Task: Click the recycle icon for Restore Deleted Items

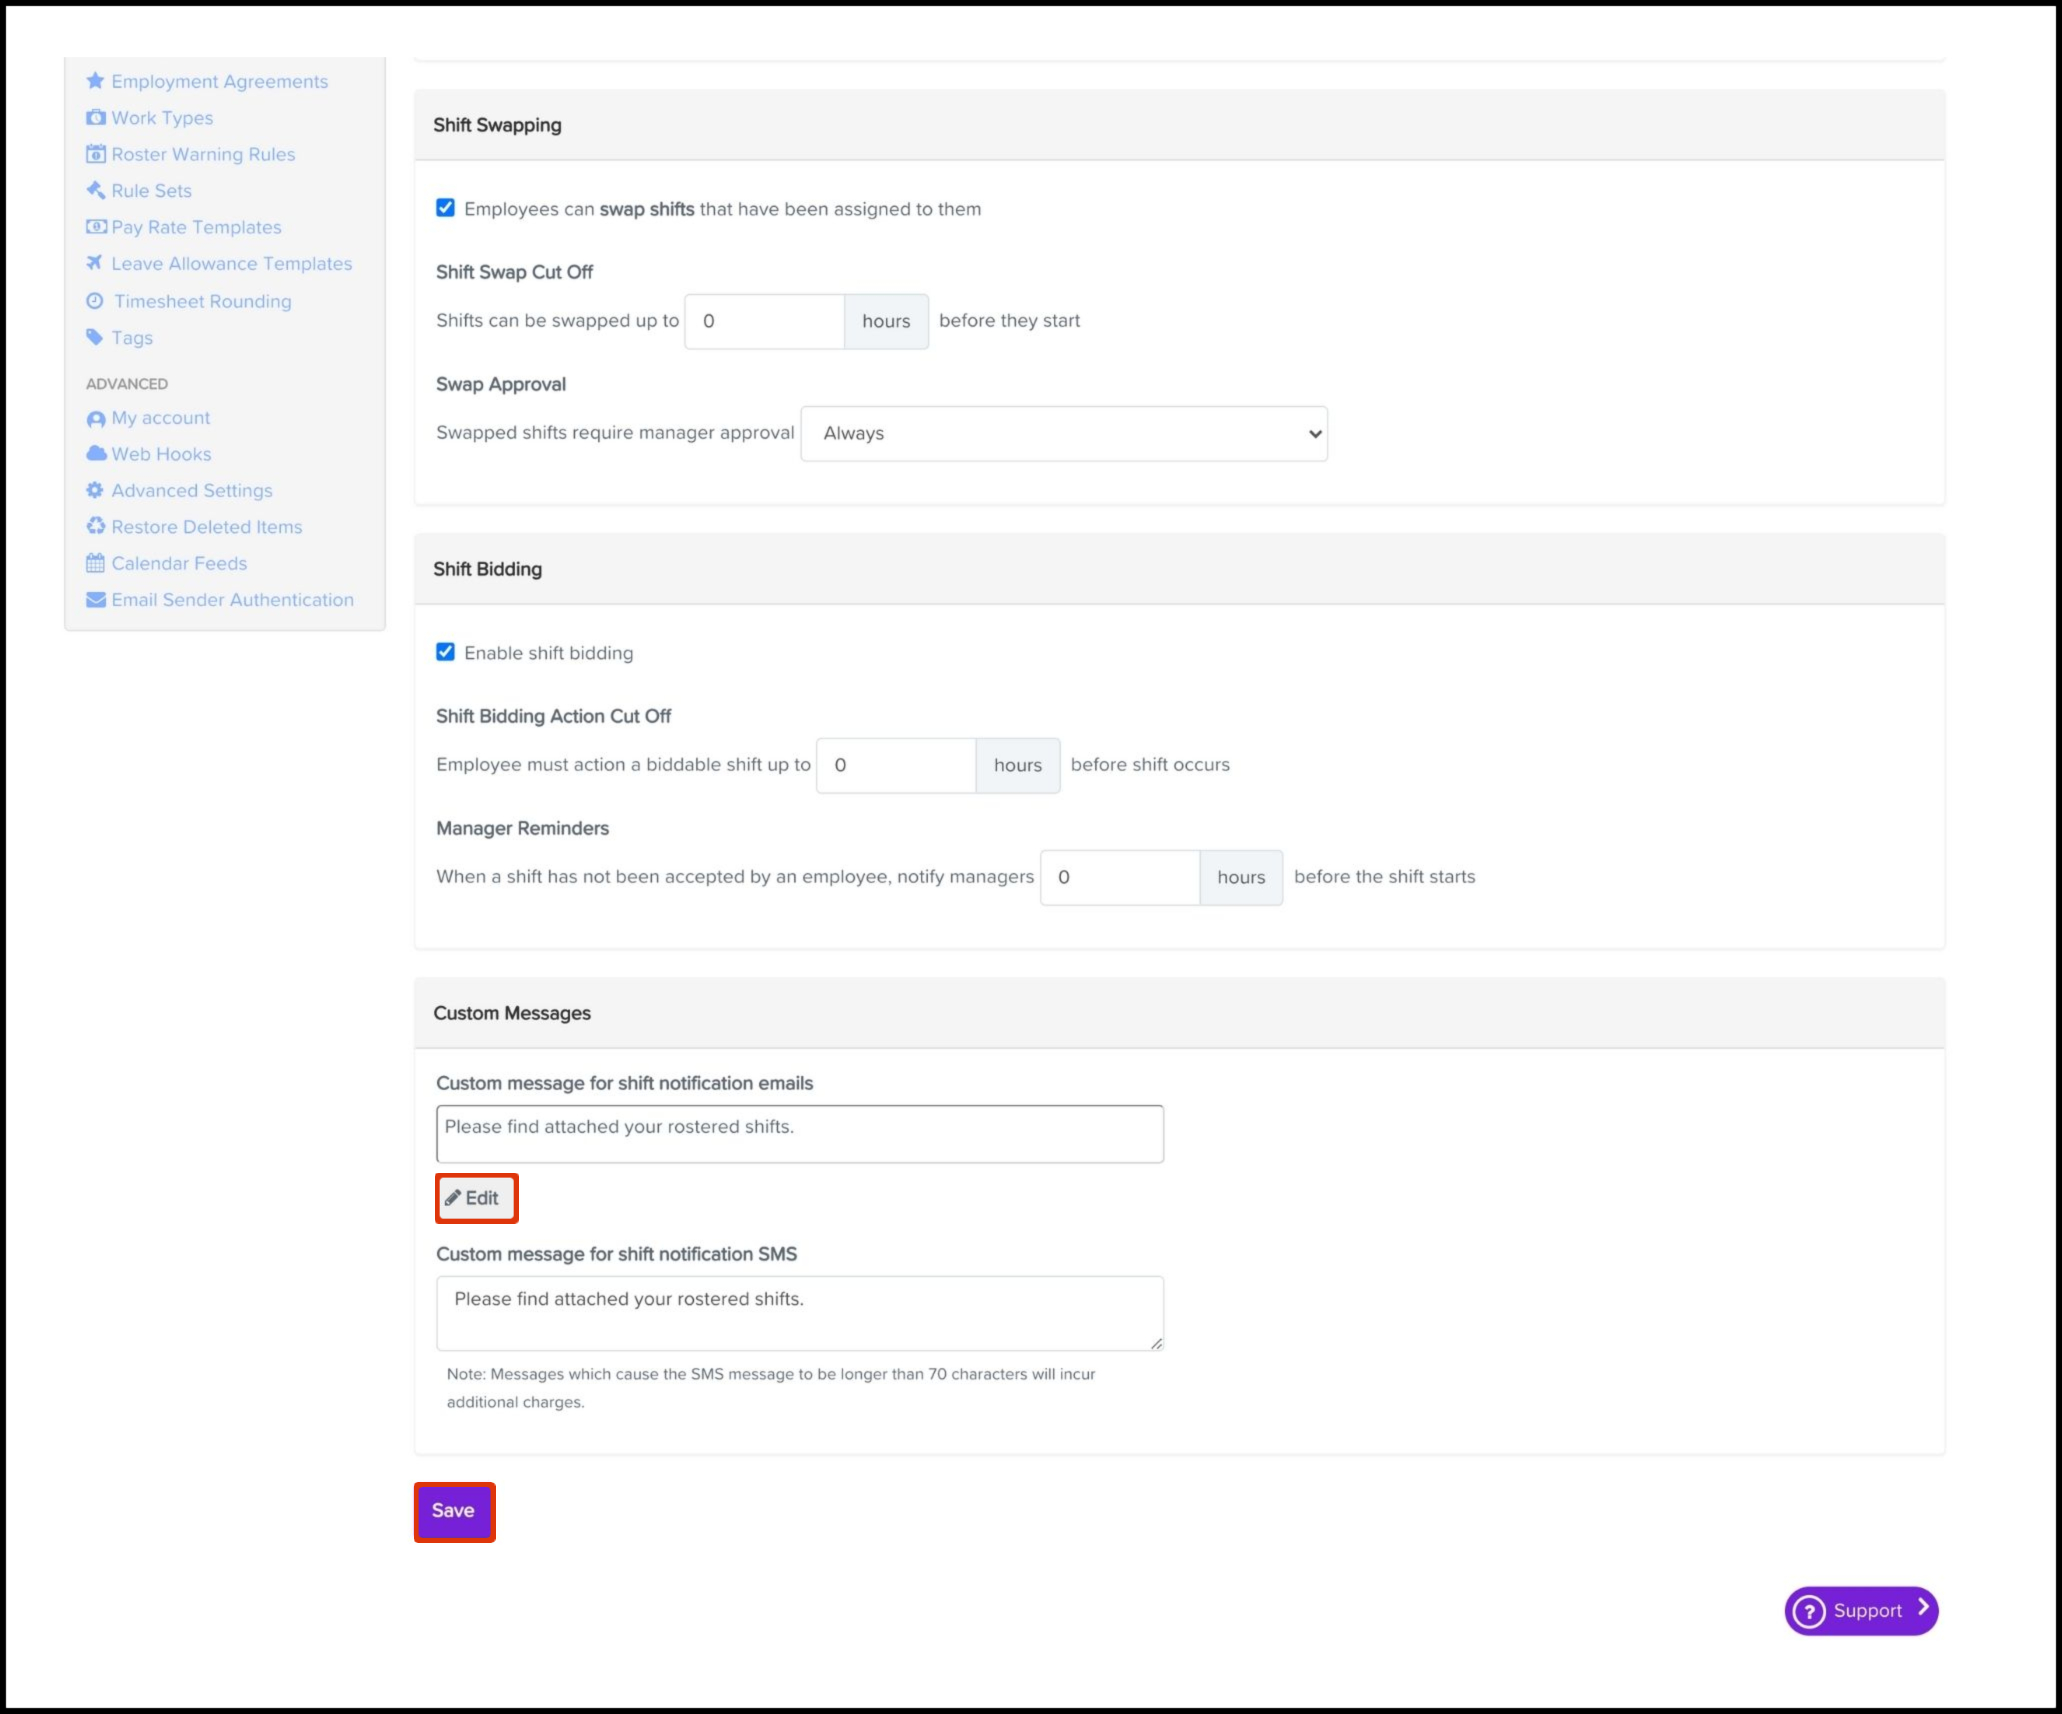Action: click(x=95, y=526)
